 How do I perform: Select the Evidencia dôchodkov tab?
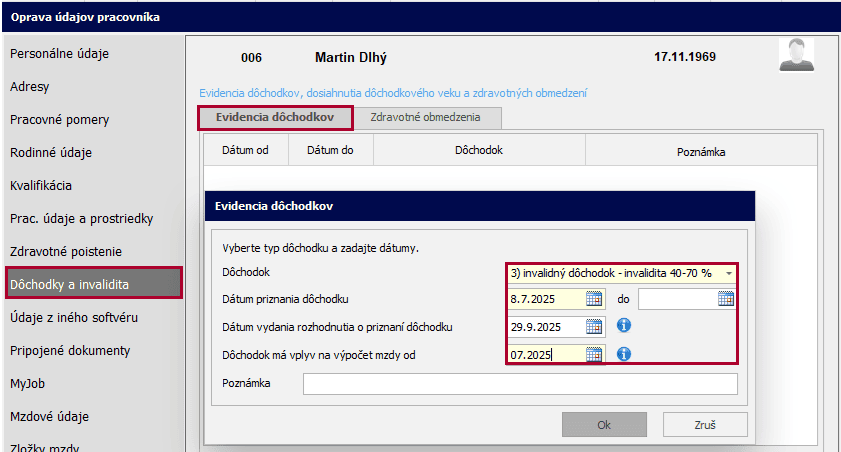point(275,117)
